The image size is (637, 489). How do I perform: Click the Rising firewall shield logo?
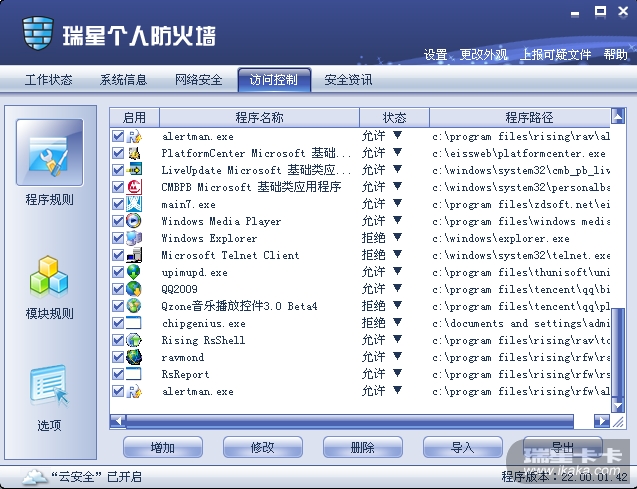[38, 33]
